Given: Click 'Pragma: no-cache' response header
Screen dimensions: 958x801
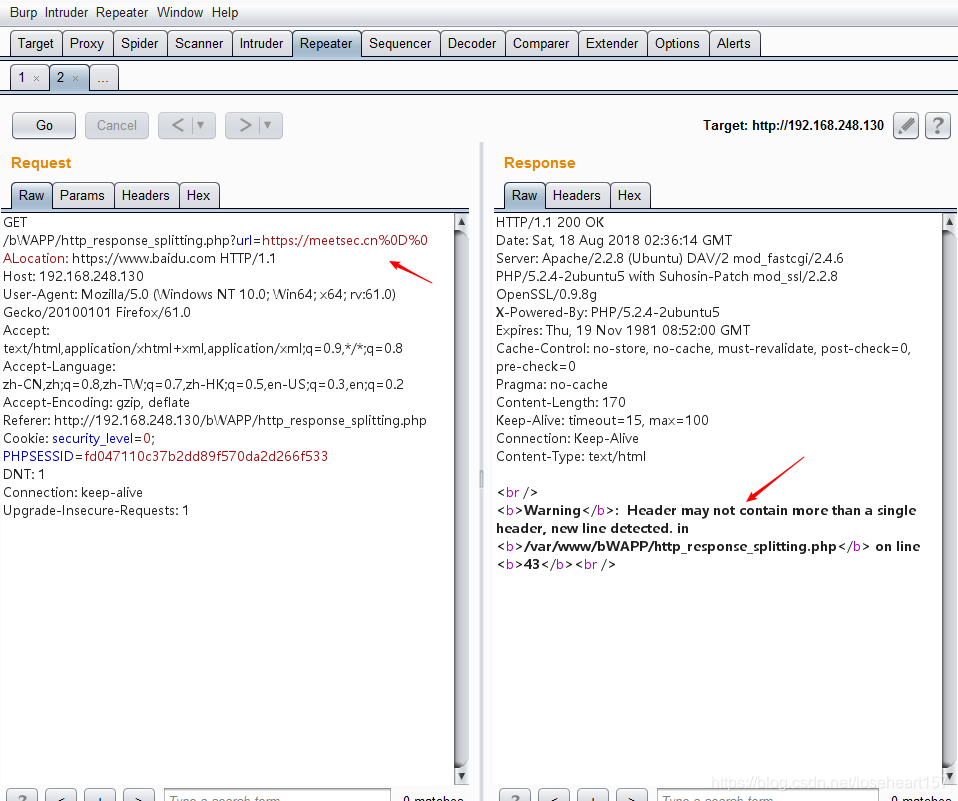Looking at the screenshot, I should [x=552, y=384].
